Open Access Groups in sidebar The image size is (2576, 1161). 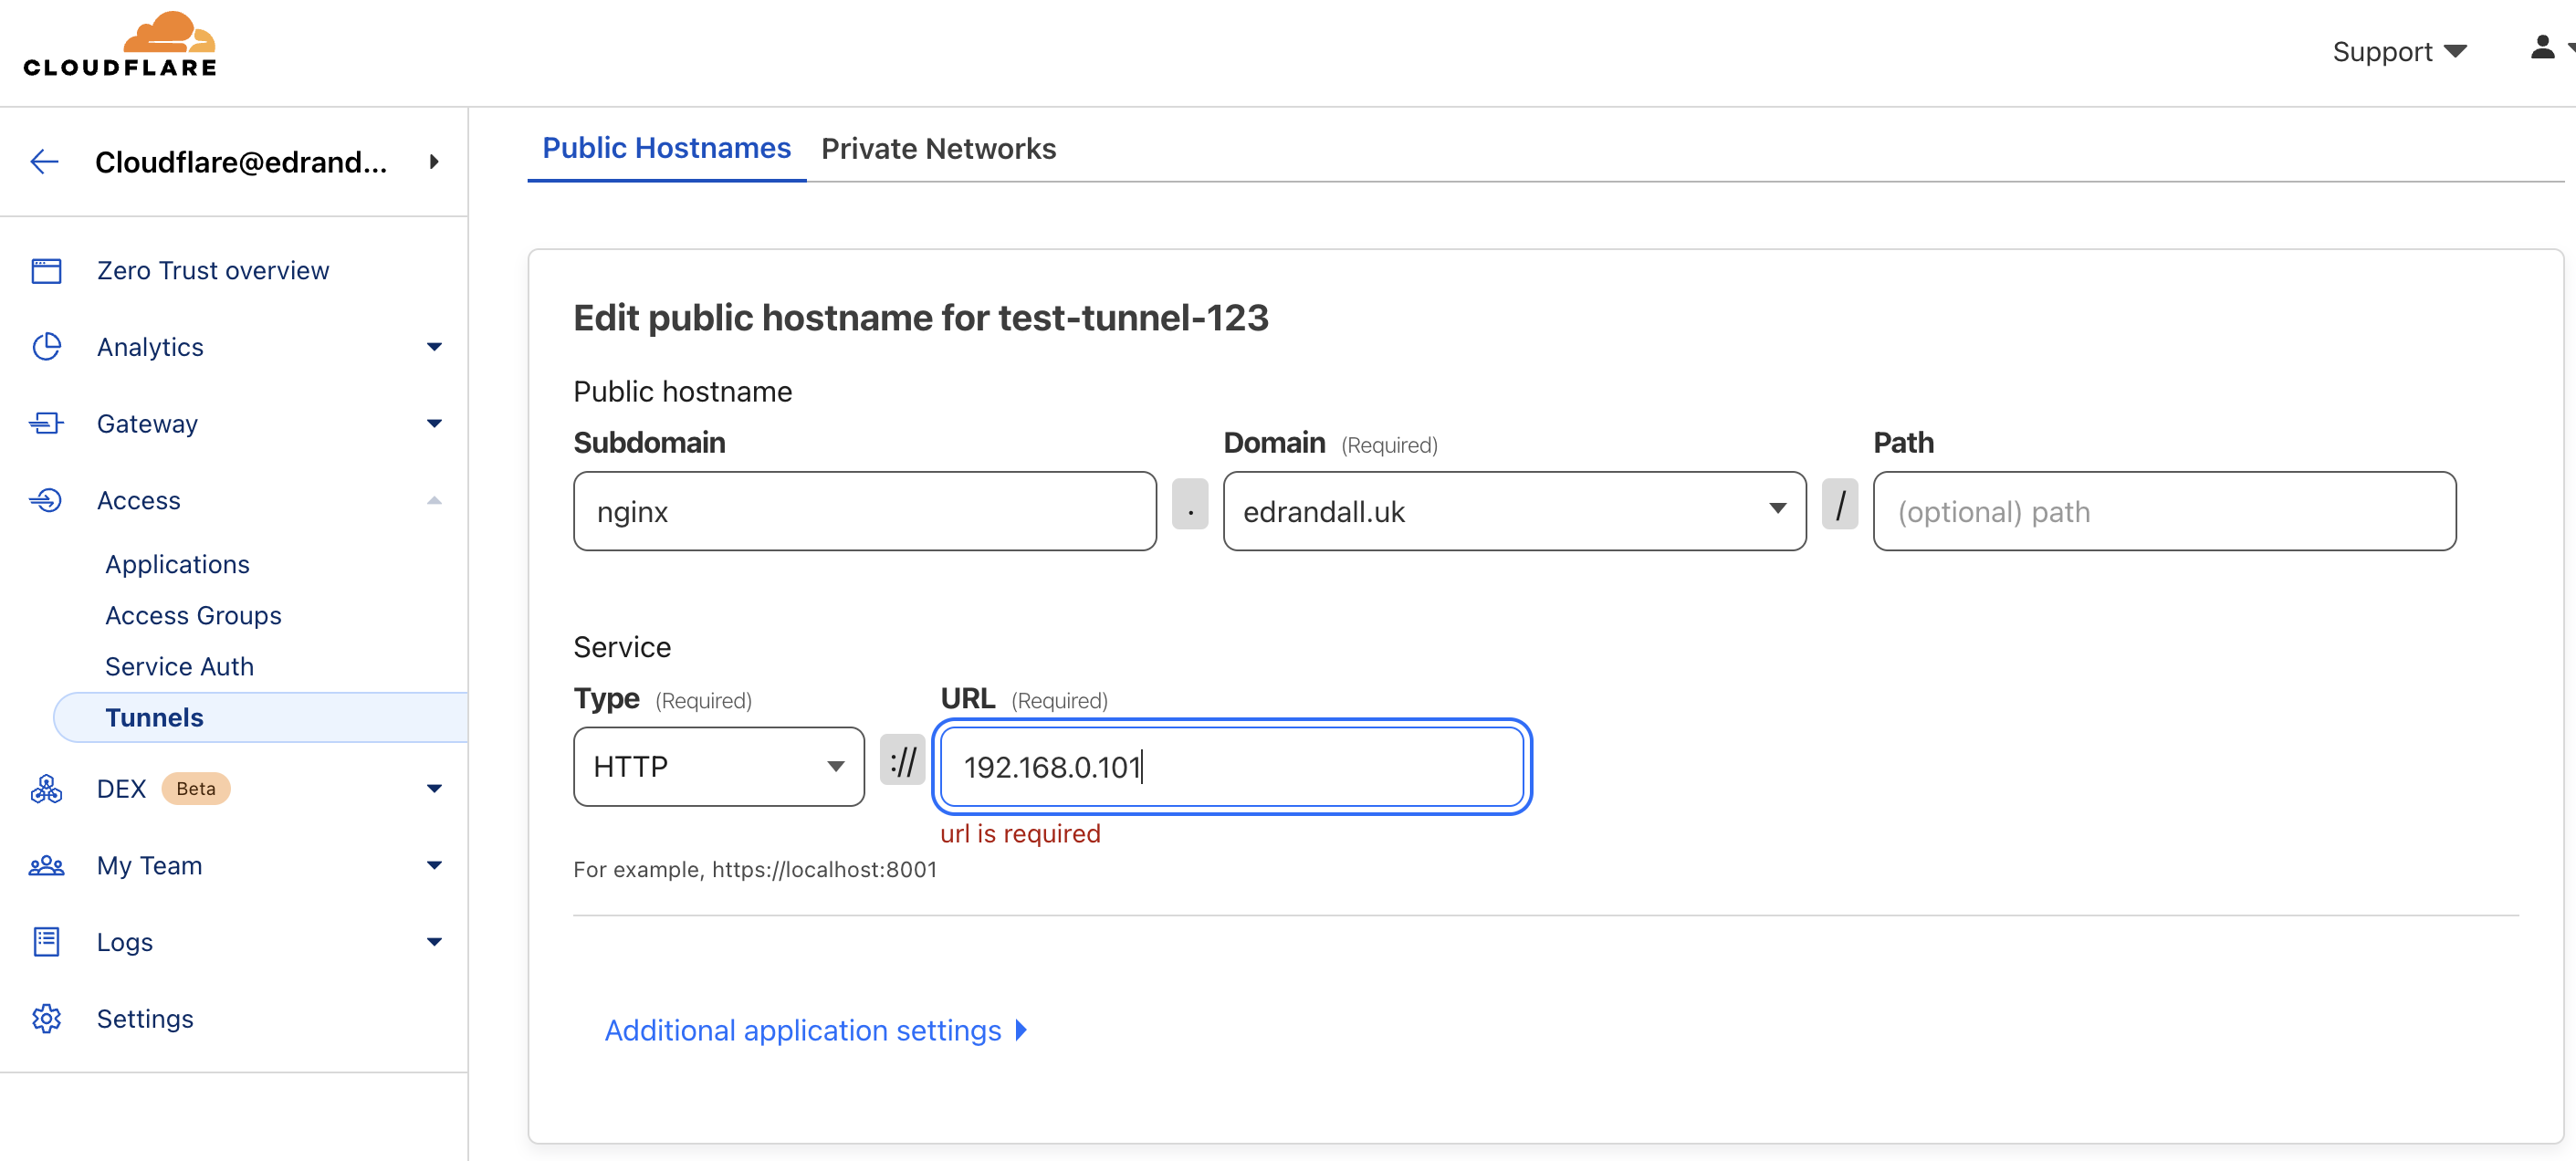click(x=193, y=616)
